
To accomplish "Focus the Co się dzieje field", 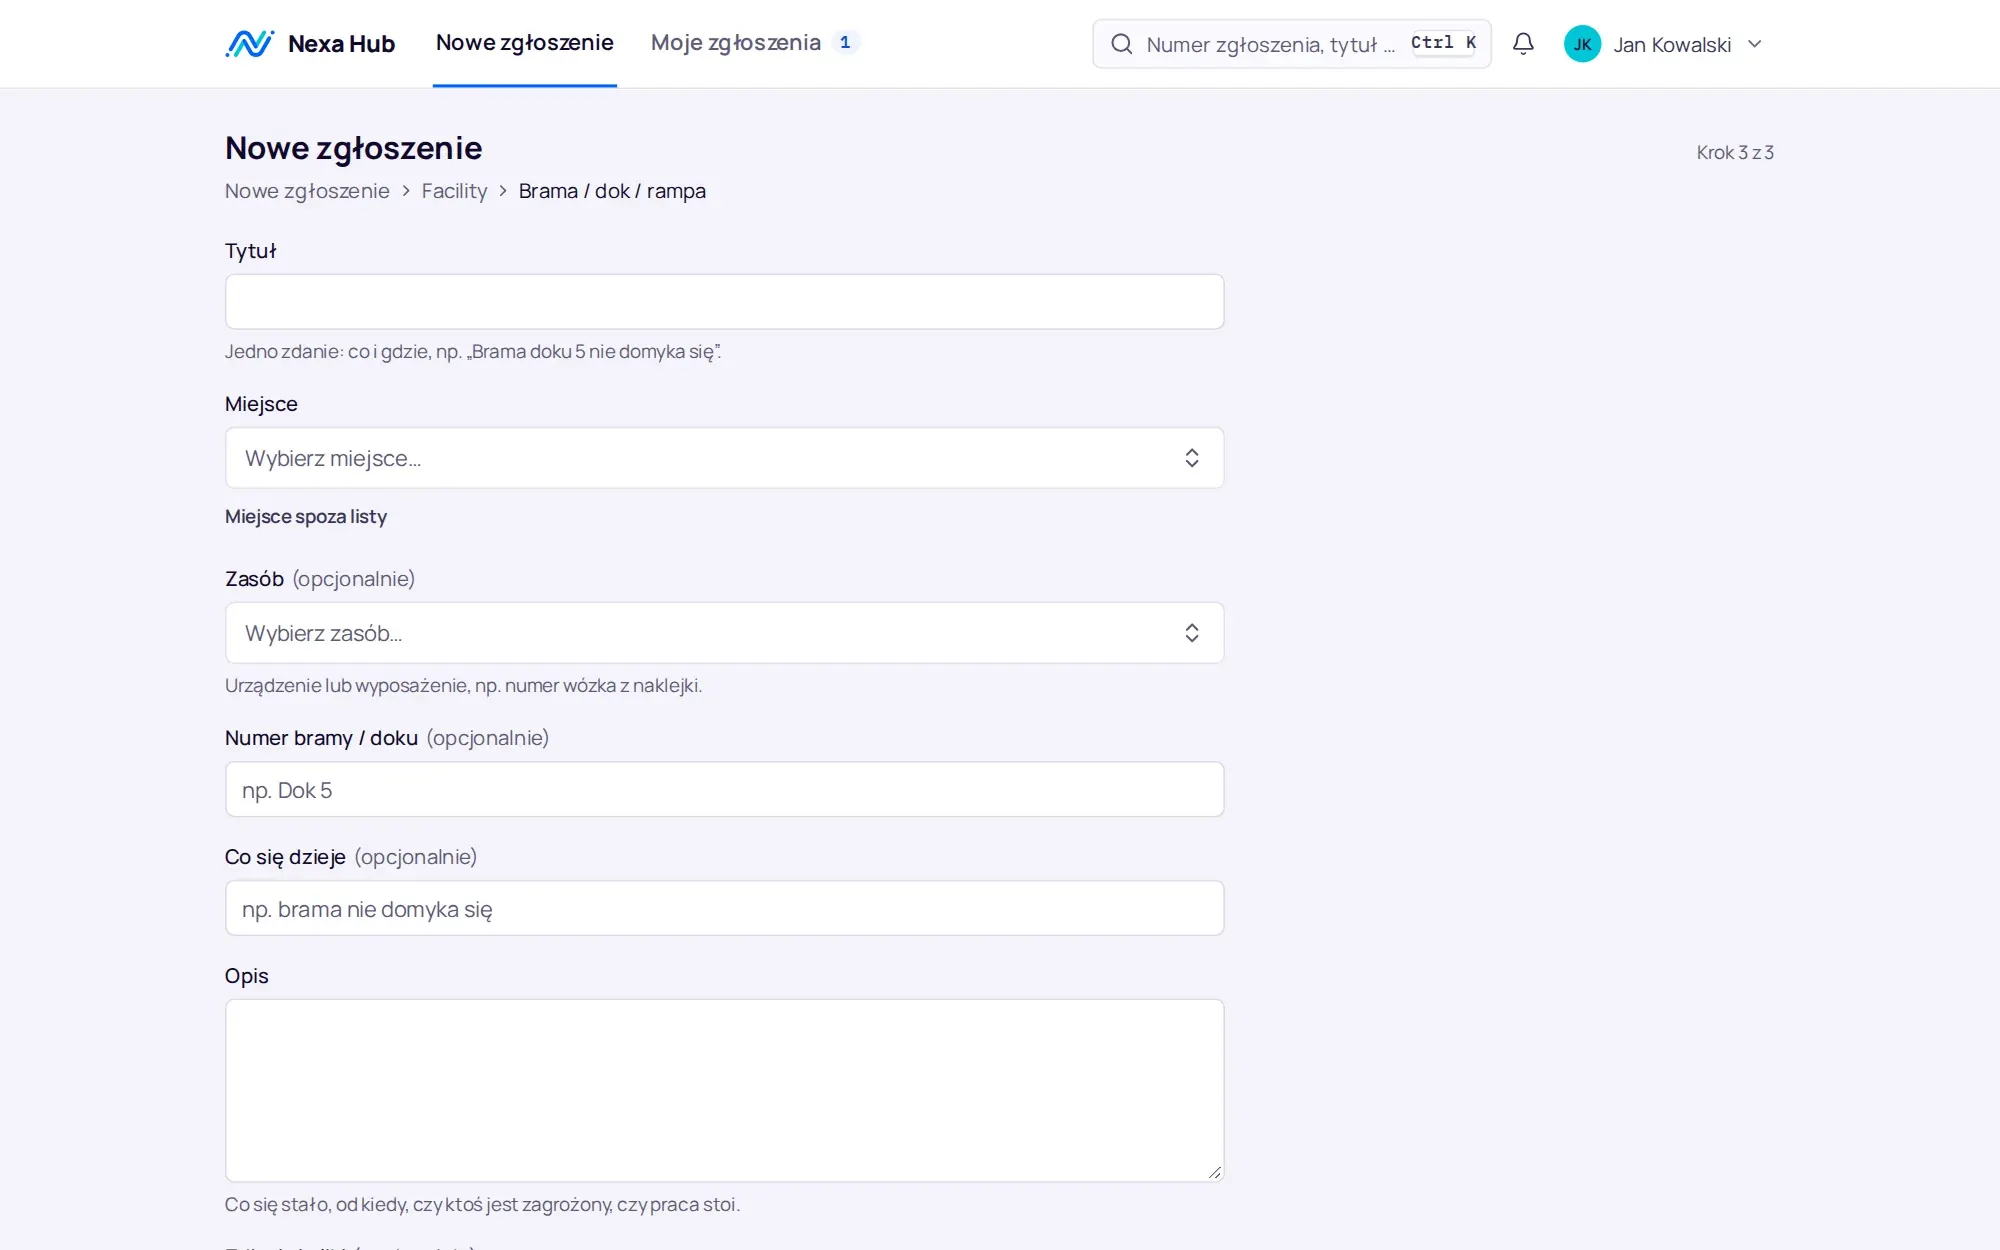I will point(724,909).
